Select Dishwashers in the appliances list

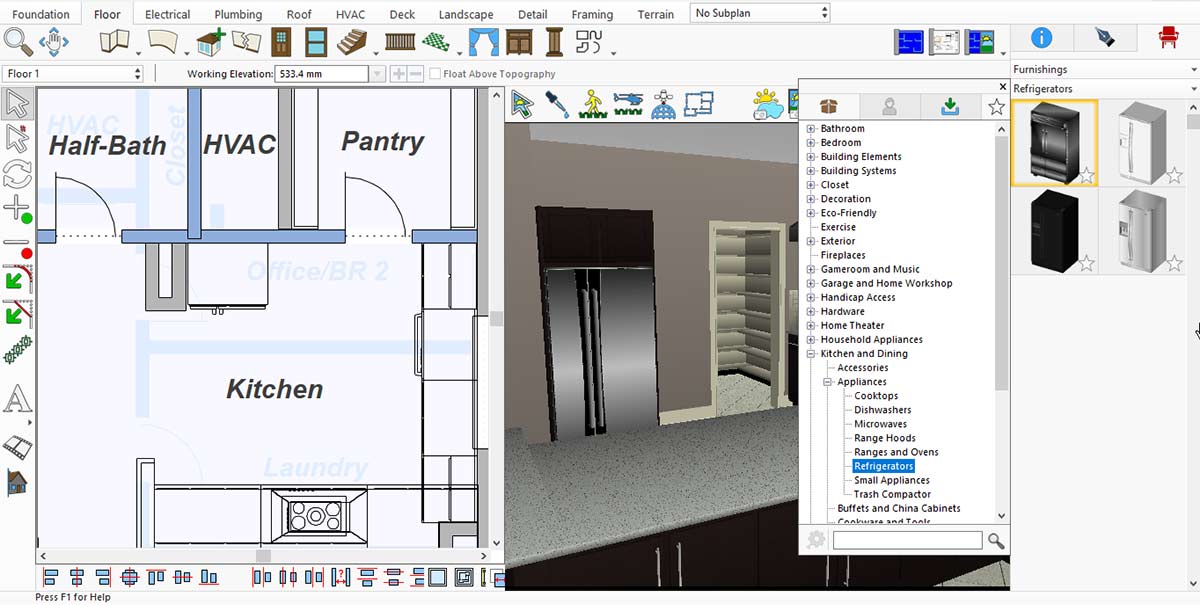point(882,410)
